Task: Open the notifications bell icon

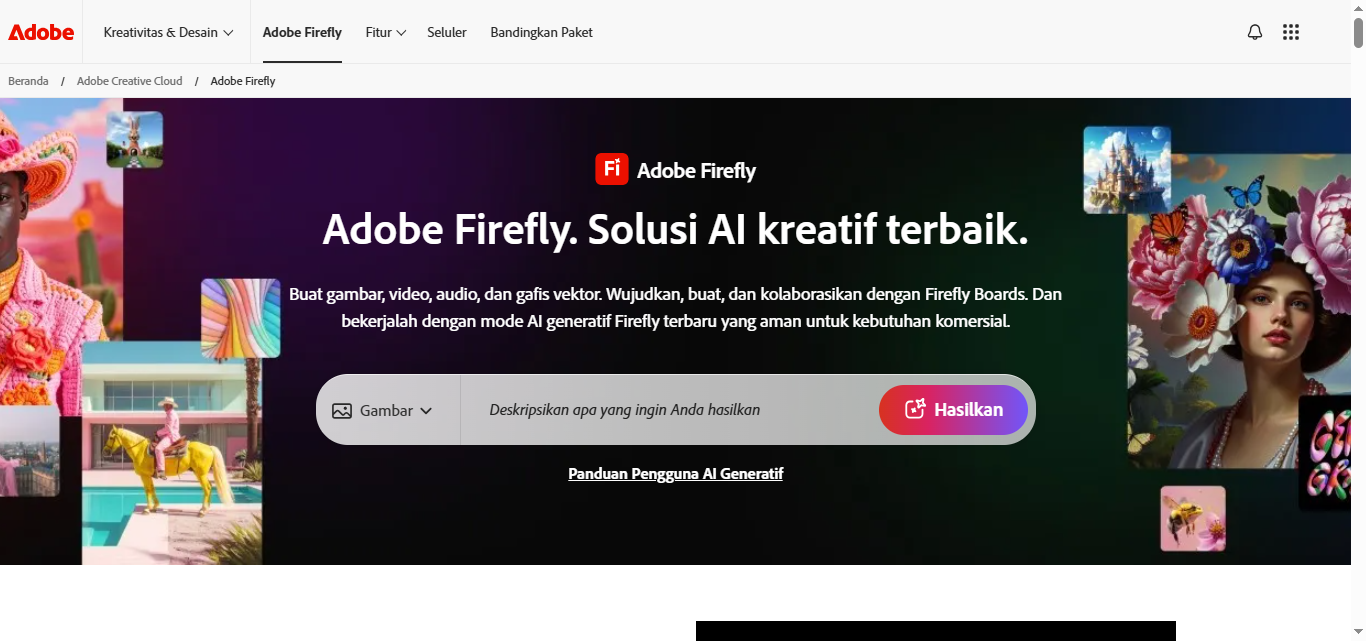Action: tap(1255, 32)
